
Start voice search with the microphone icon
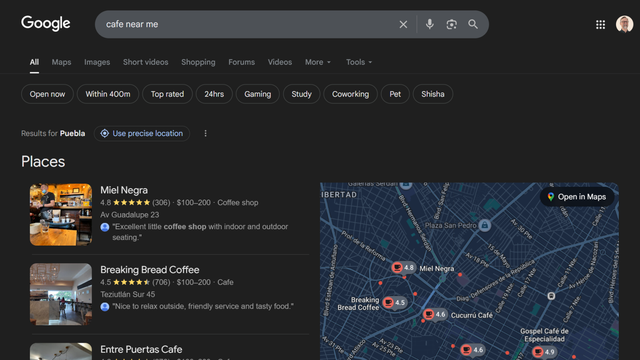pyautogui.click(x=429, y=24)
